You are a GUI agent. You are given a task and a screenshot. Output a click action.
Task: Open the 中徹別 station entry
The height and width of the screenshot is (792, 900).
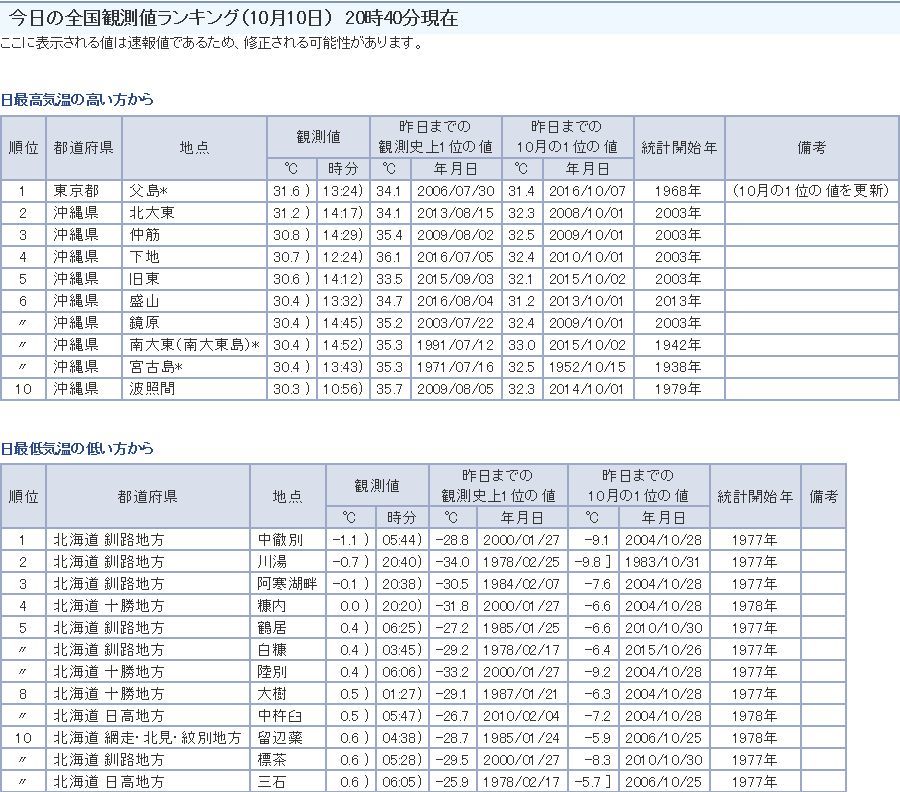[x=279, y=540]
